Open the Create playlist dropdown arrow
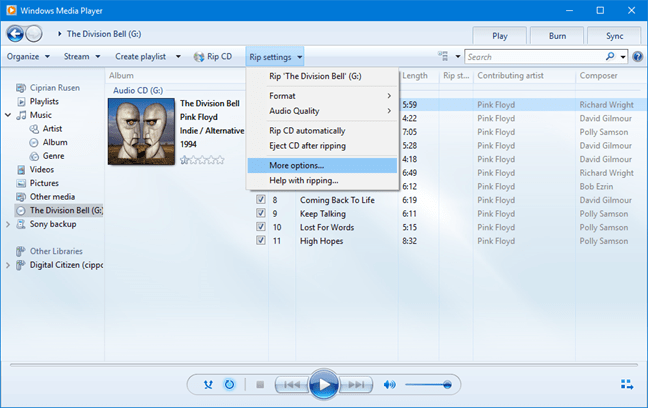Screen dimensions: 648x408 [178, 57]
